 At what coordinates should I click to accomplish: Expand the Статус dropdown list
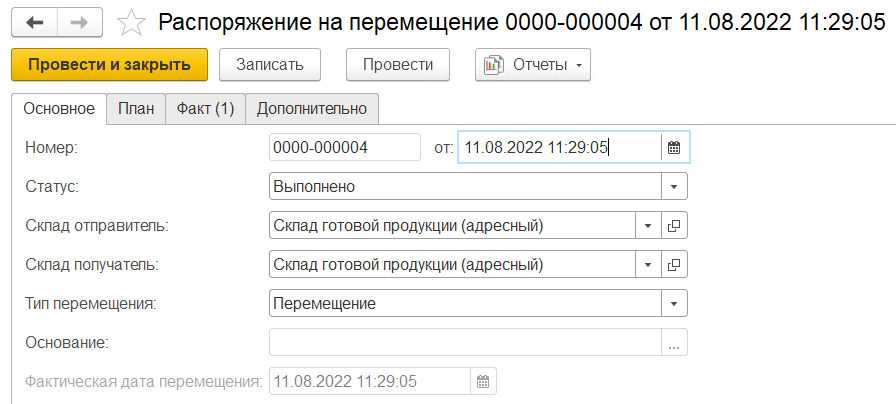pos(674,187)
